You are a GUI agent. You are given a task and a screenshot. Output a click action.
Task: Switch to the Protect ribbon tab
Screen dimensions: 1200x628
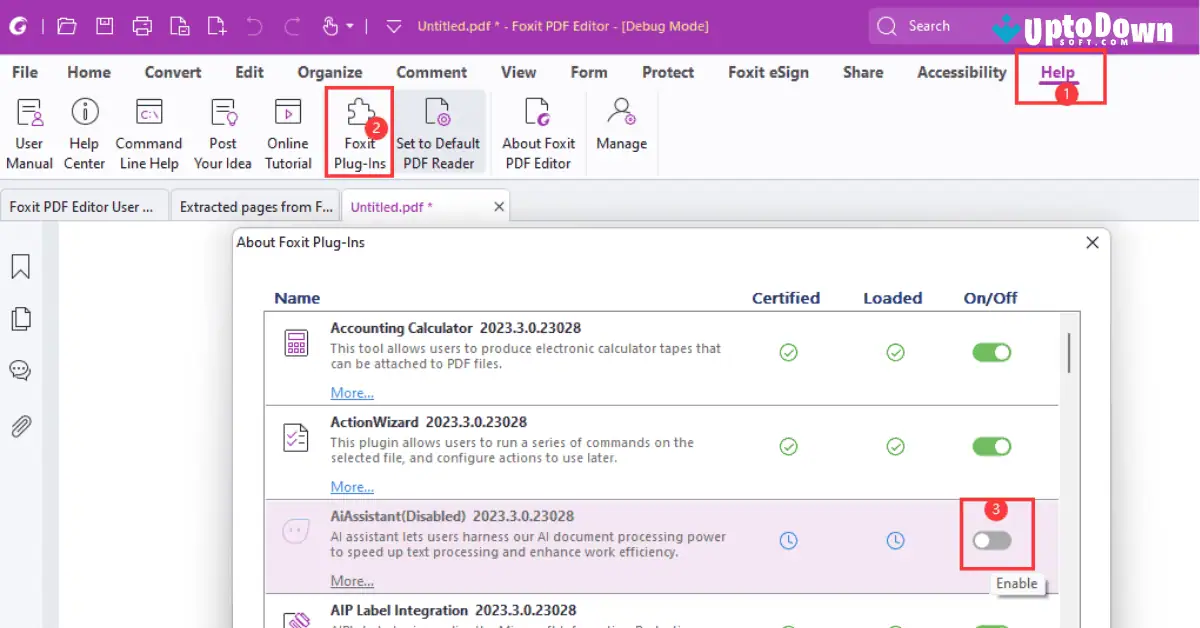click(x=667, y=72)
